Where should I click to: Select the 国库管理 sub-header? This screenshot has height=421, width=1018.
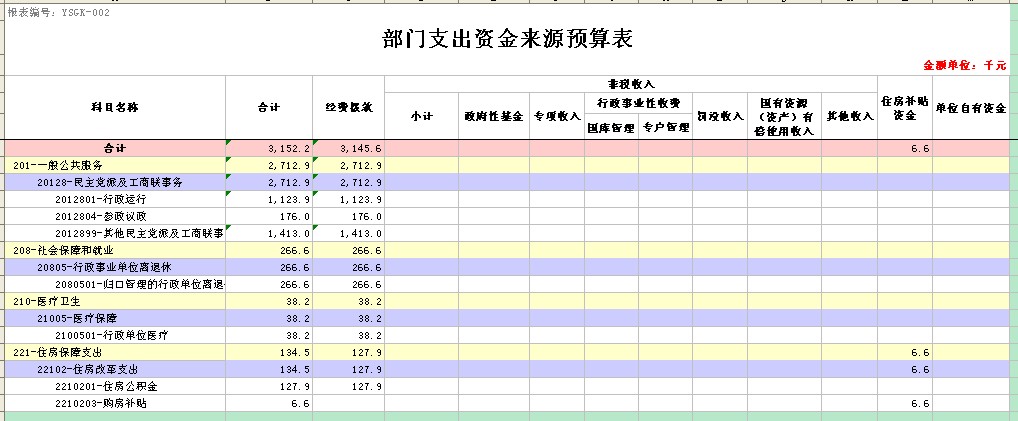pos(611,127)
